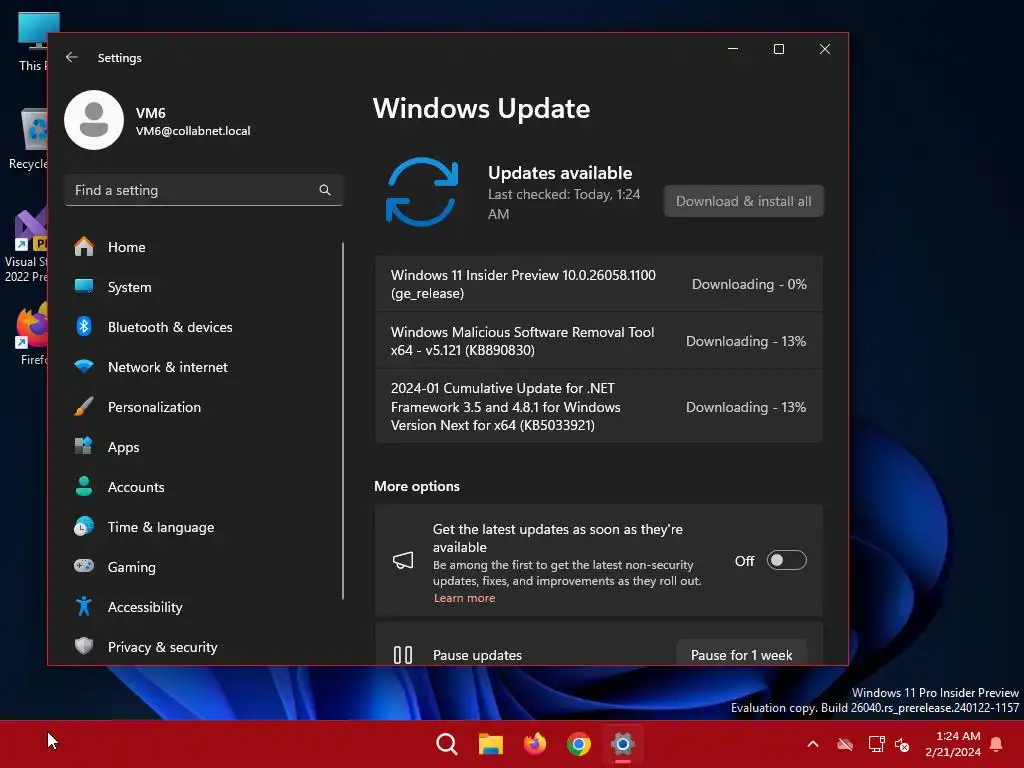Image resolution: width=1024 pixels, height=768 pixels.
Task: Click the Windows Update page title
Action: [481, 108]
